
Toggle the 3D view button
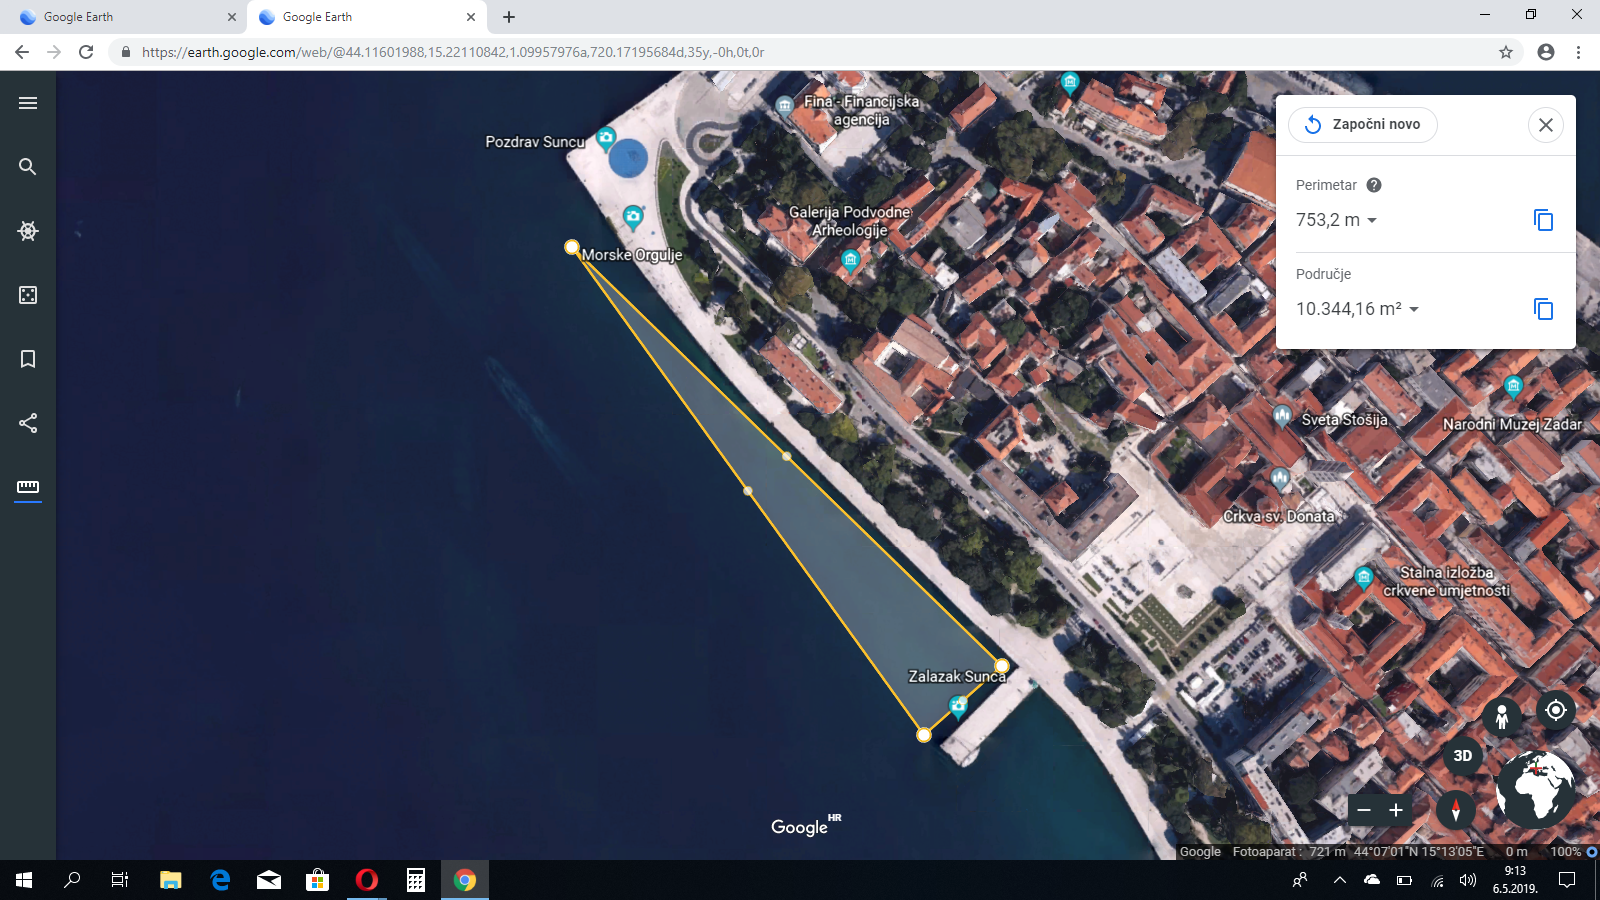tap(1462, 756)
